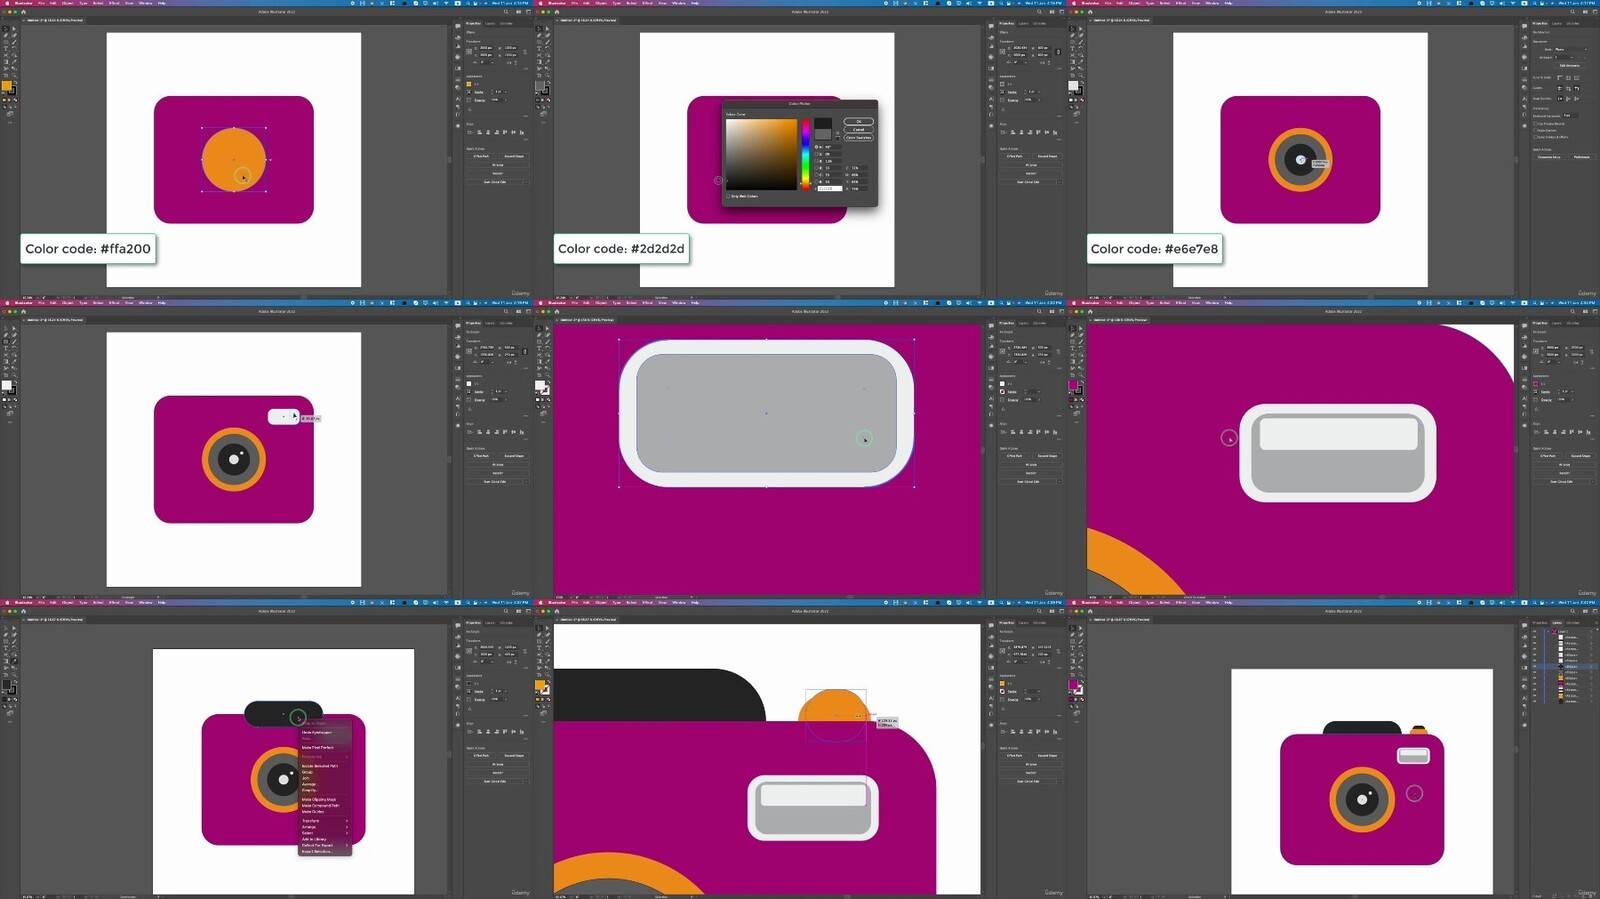Screen dimensions: 1600x899
Task: Choose Undo Eyedropper in the context menu
Action: [x=316, y=732]
